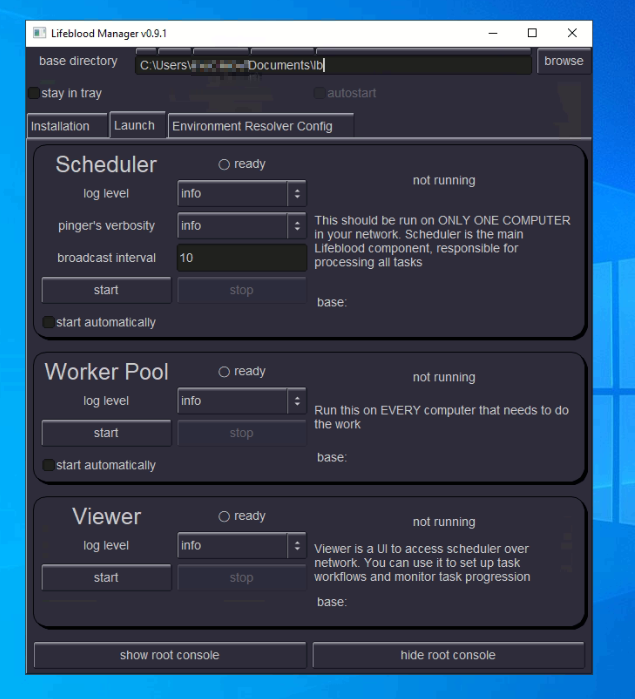Screen dimensions: 635x699
Task: Click Scheduler's not running status text
Action: click(444, 181)
